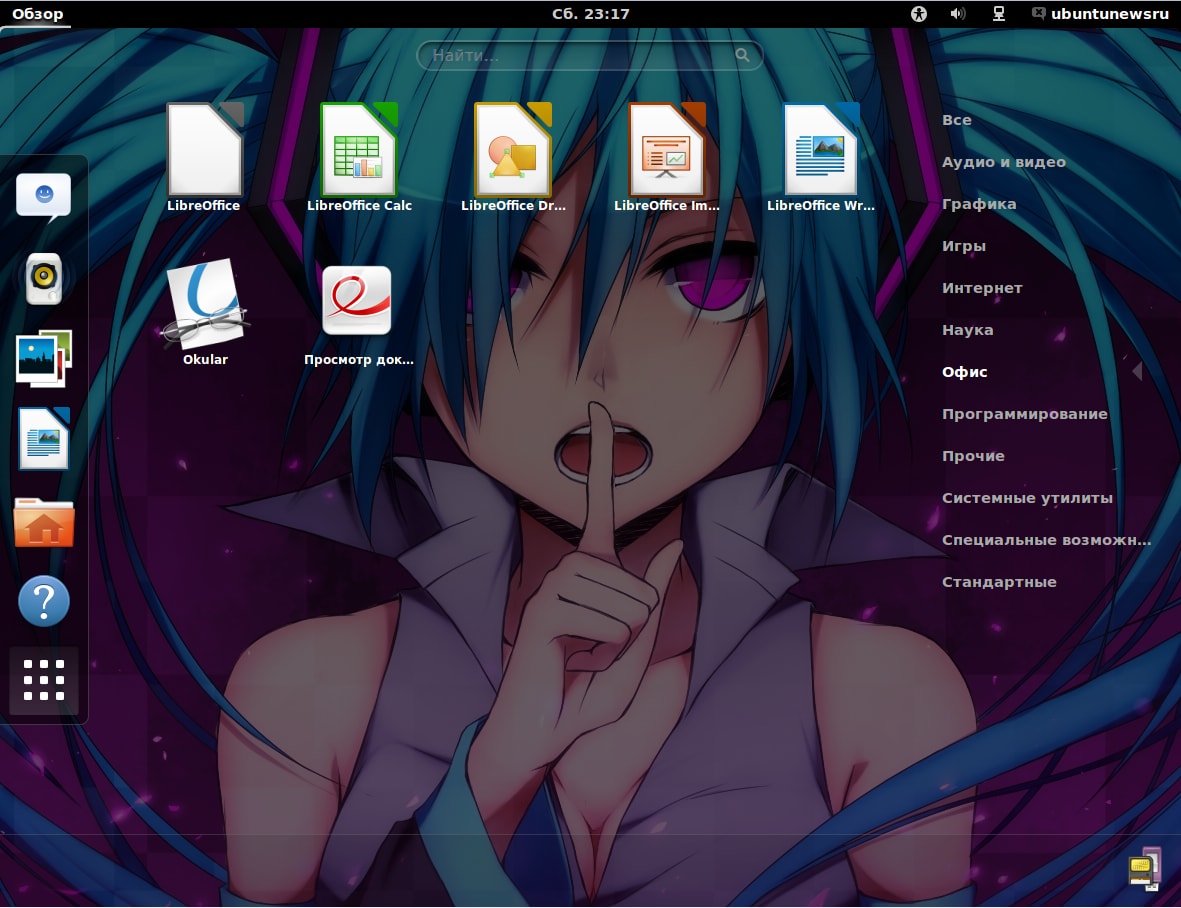
Task: Click the right-edge category scroll arrow
Action: coord(1138,370)
